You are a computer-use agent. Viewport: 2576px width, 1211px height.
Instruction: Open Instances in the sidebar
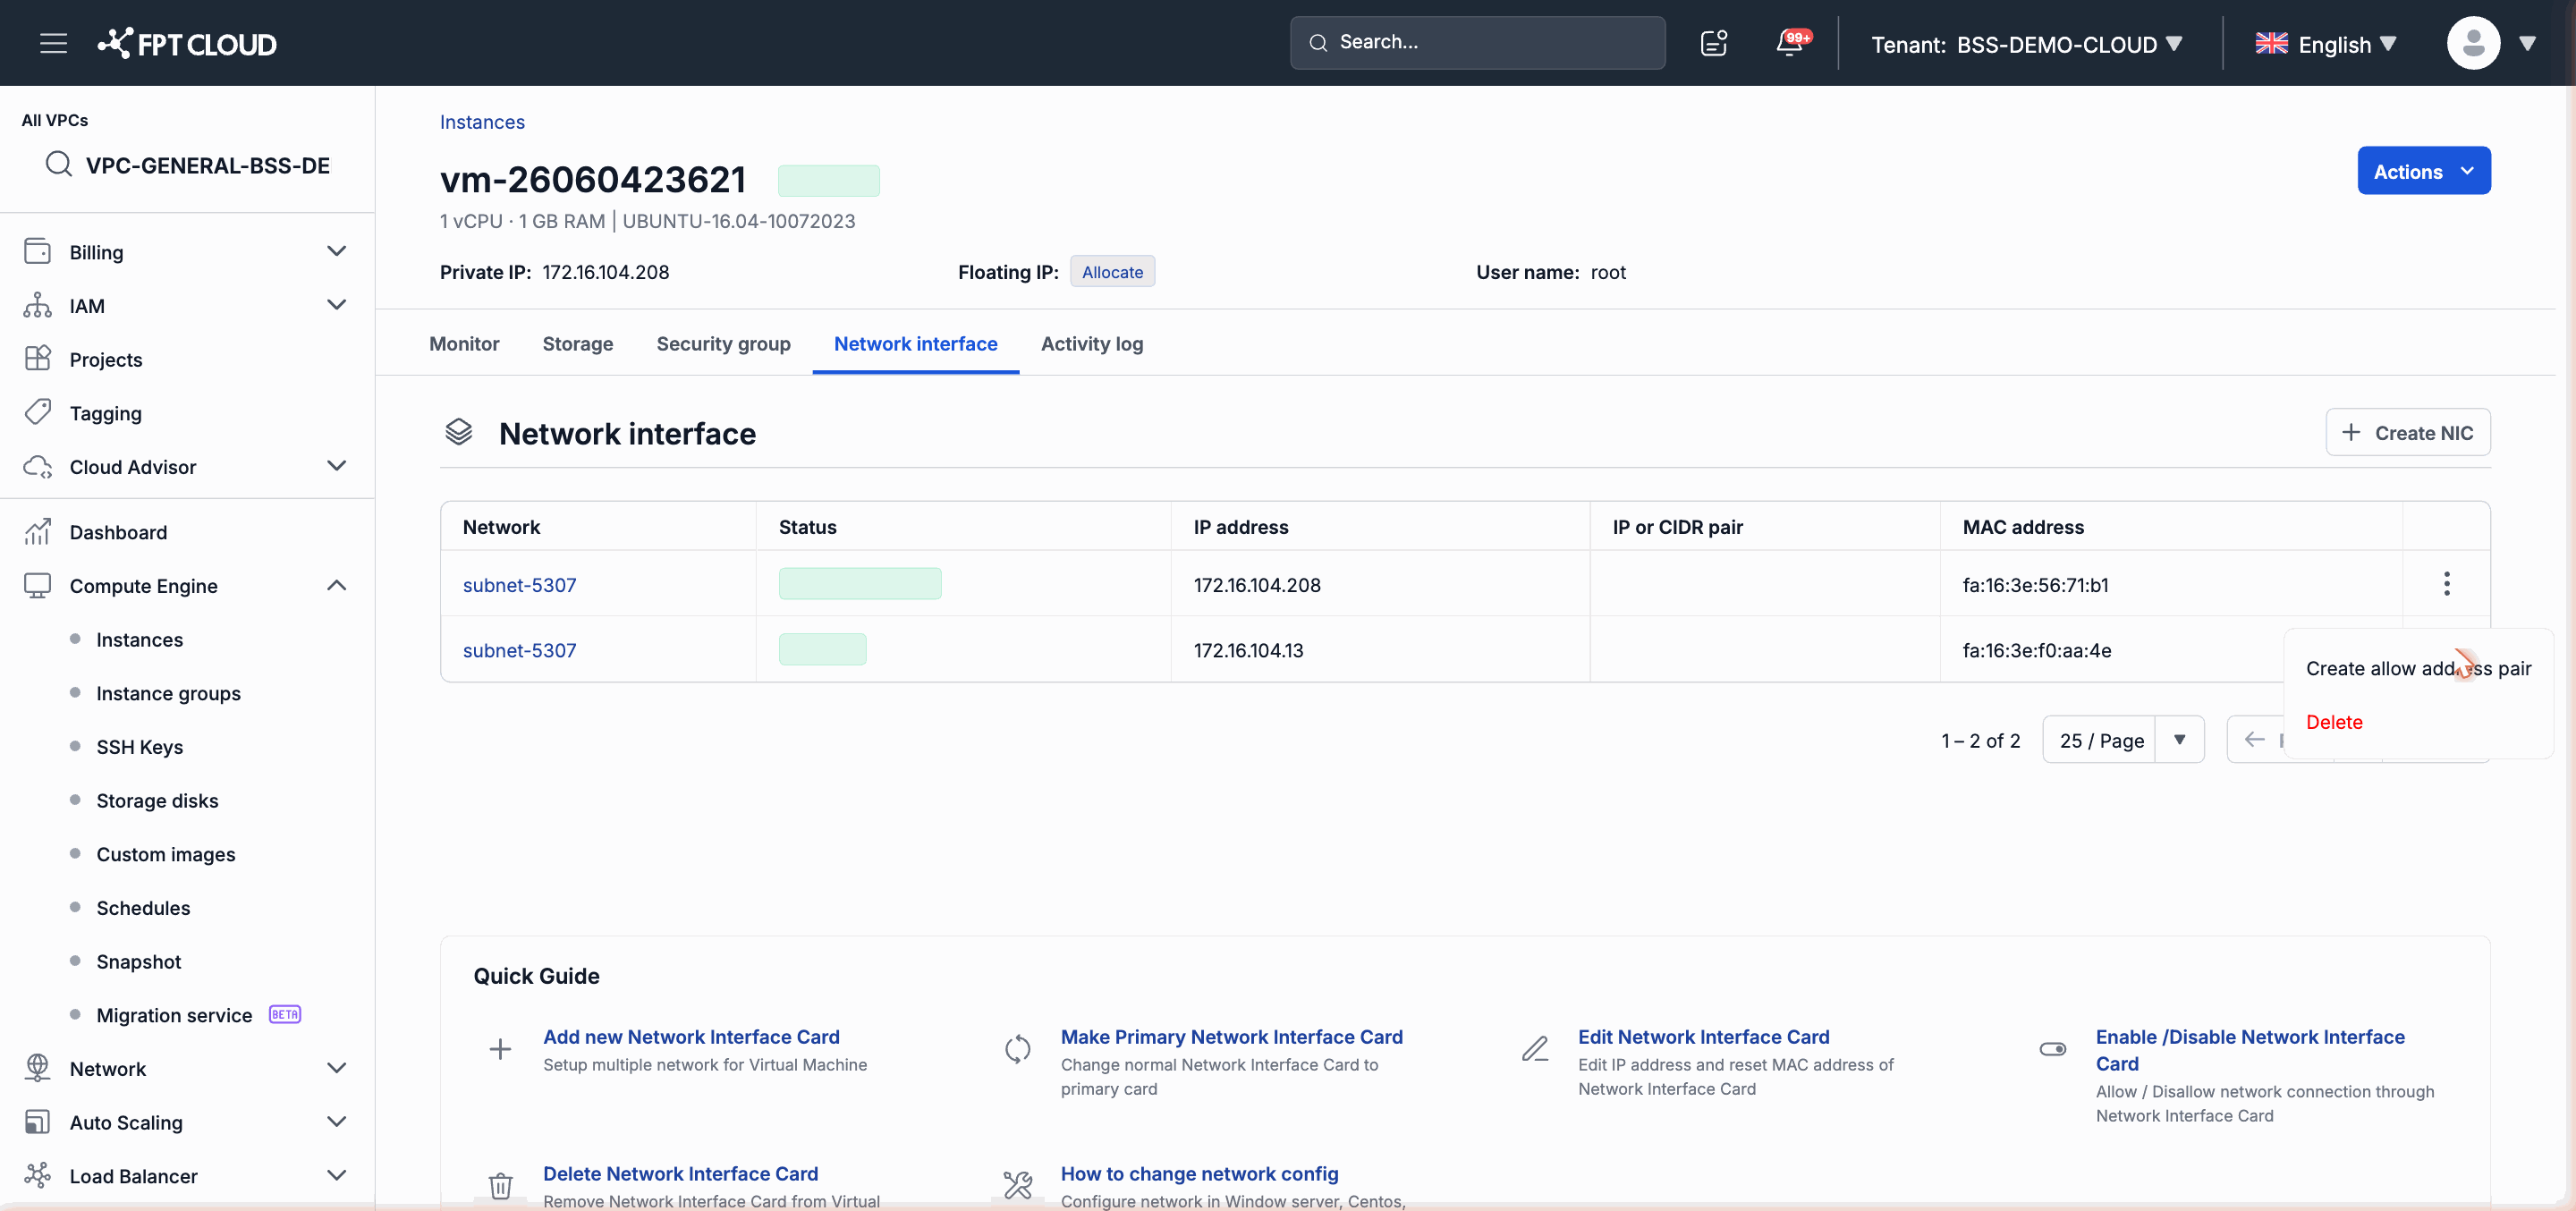tap(139, 639)
